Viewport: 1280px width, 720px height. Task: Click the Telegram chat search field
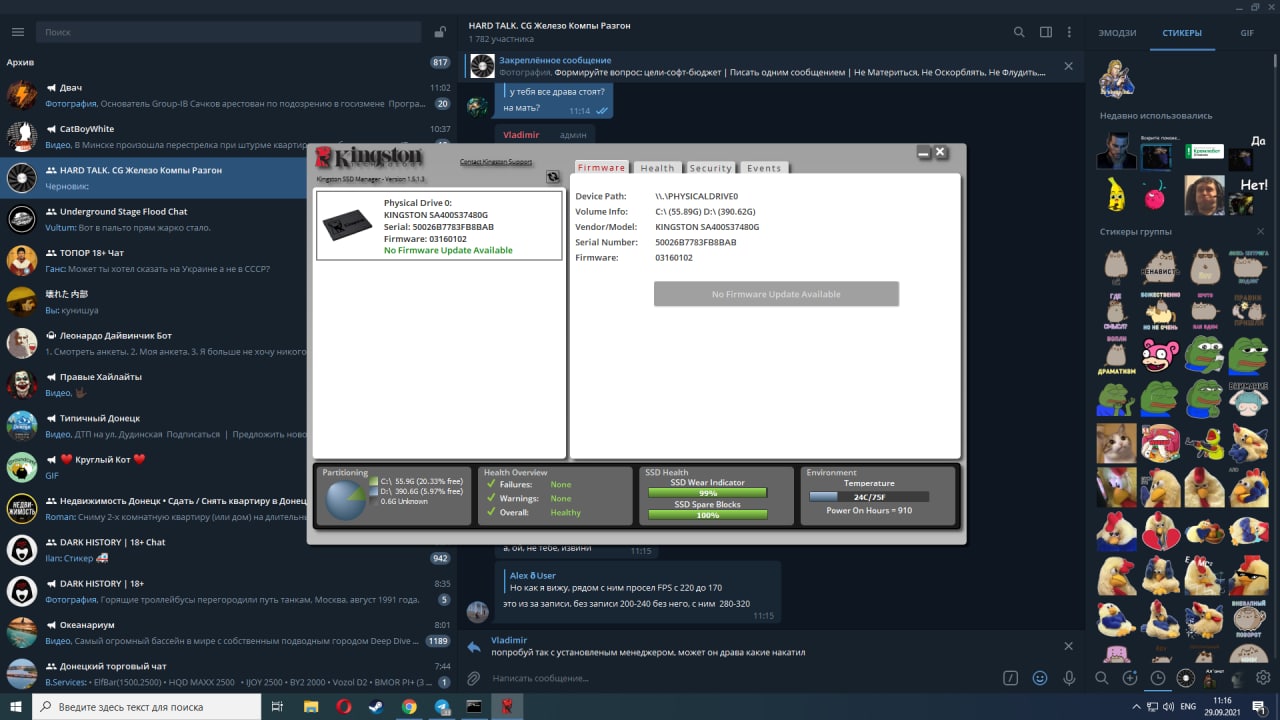228,32
